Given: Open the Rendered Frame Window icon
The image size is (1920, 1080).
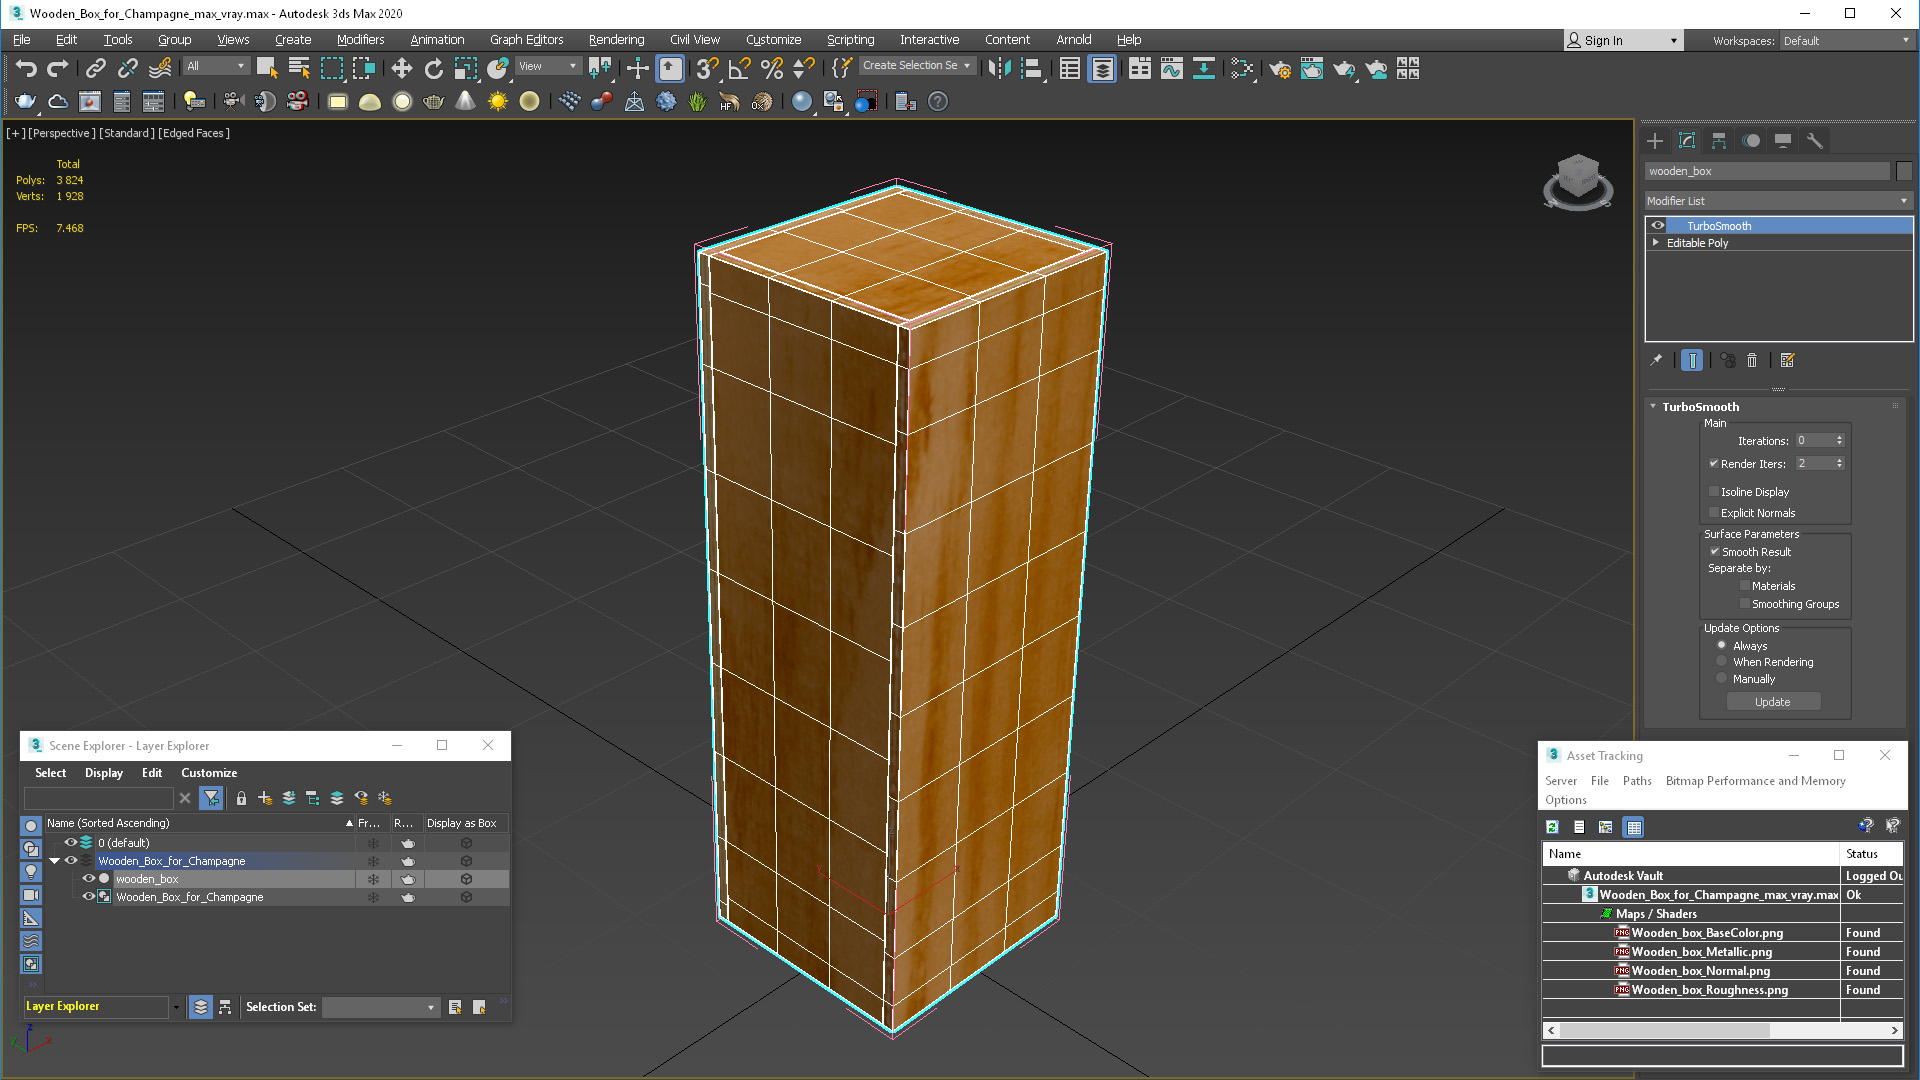Looking at the screenshot, I should [1312, 68].
